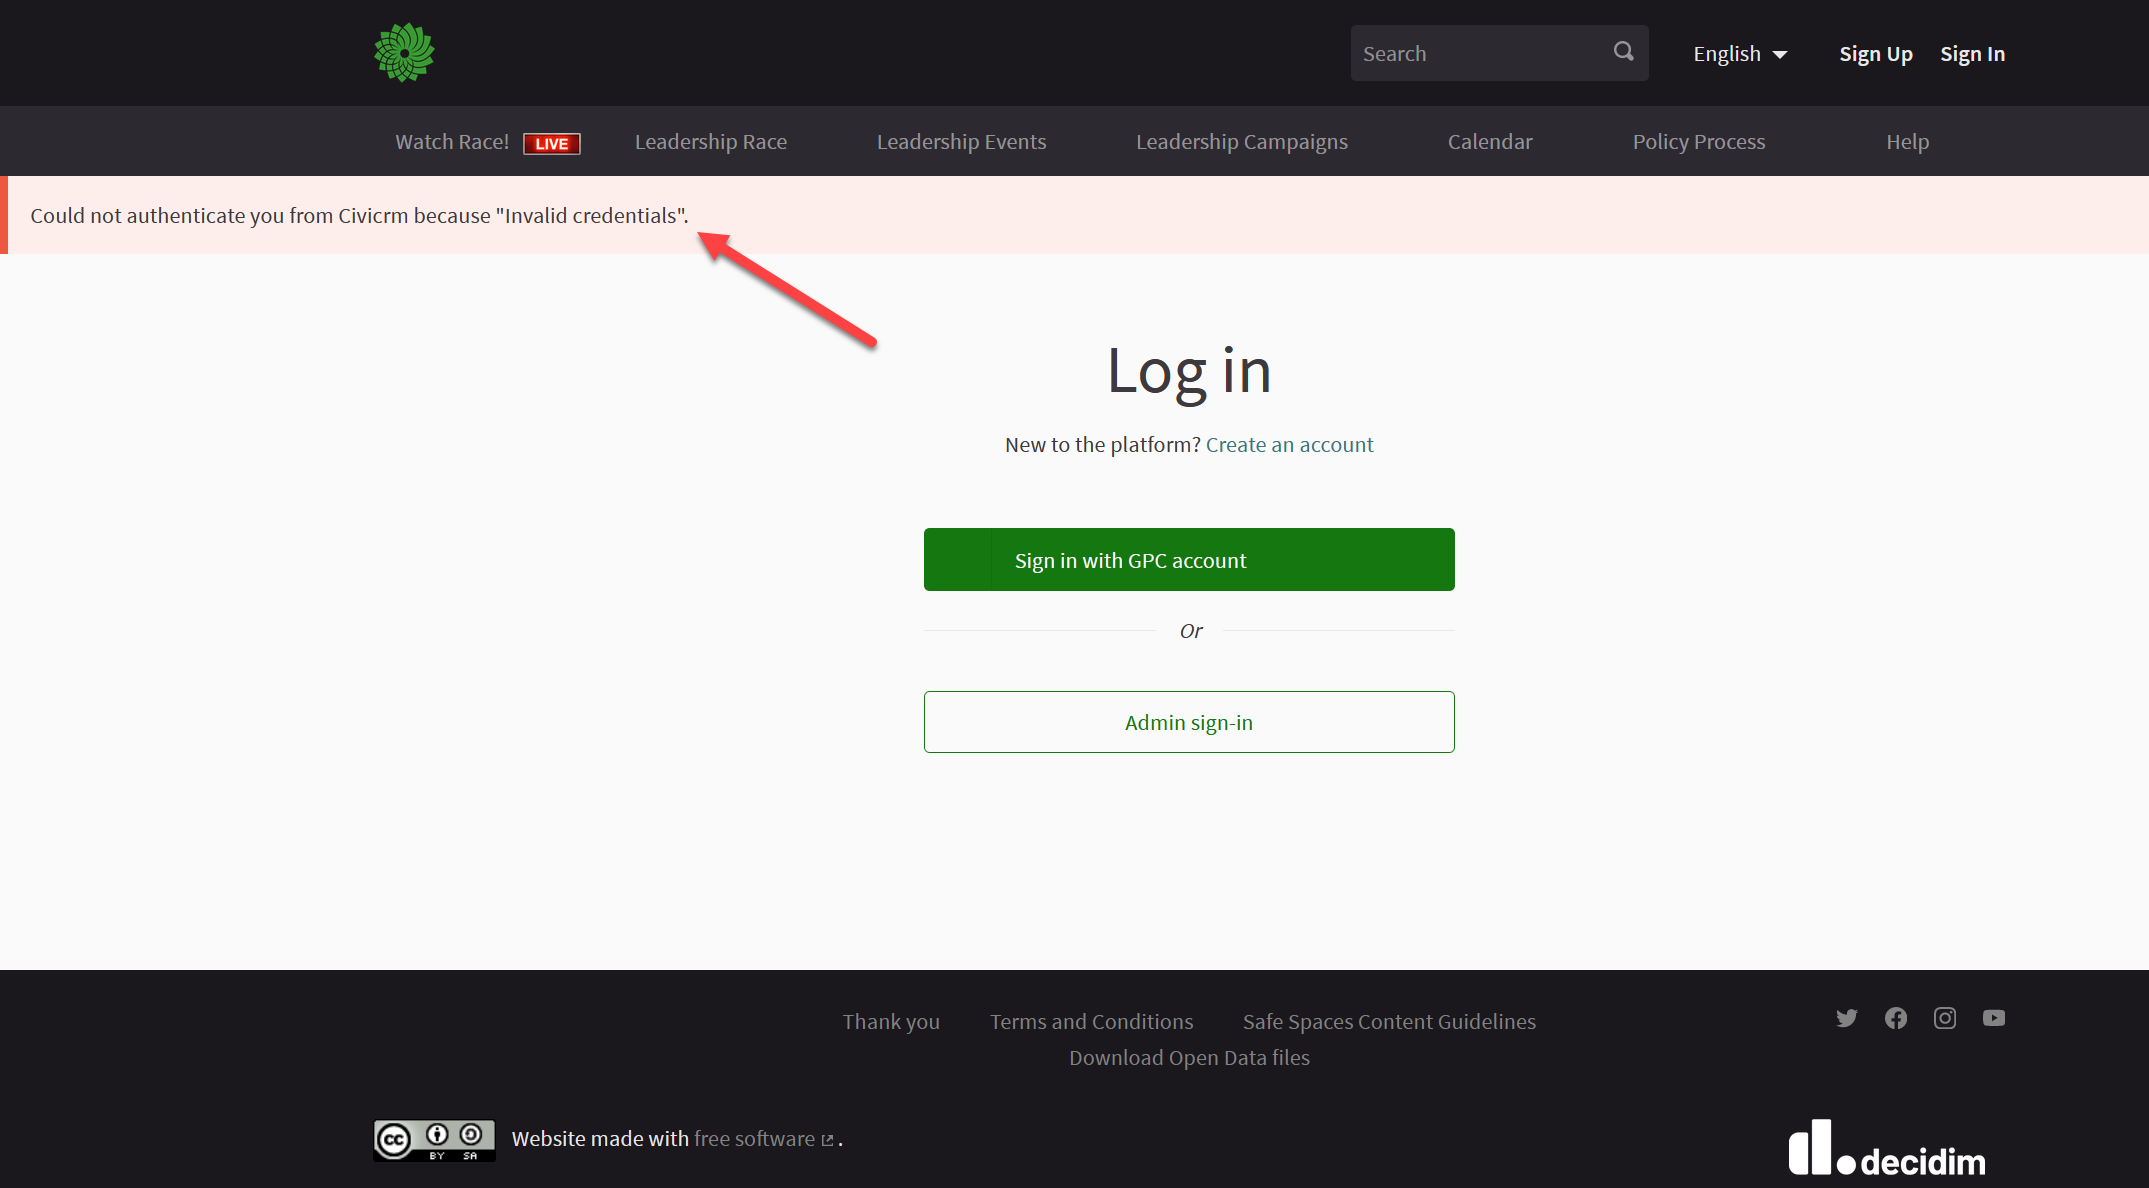Viewport: 2149px width, 1188px height.
Task: Click the search magnifier icon
Action: [1622, 52]
